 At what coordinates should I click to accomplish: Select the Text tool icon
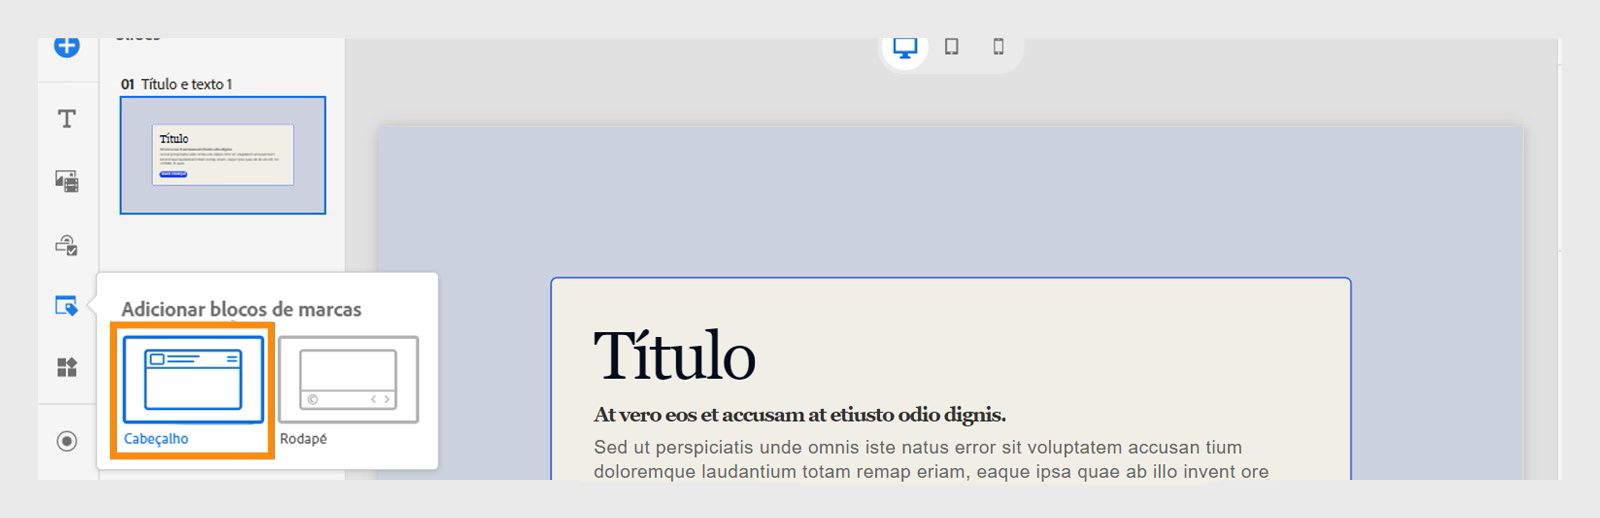[67, 119]
